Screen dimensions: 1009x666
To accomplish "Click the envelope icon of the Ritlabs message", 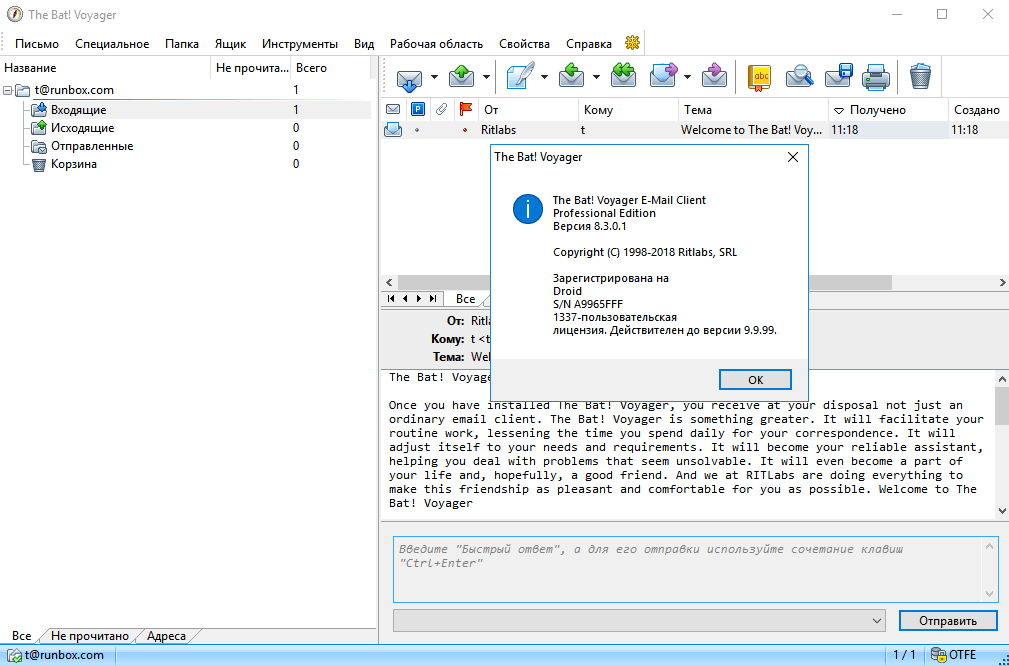I will point(393,129).
